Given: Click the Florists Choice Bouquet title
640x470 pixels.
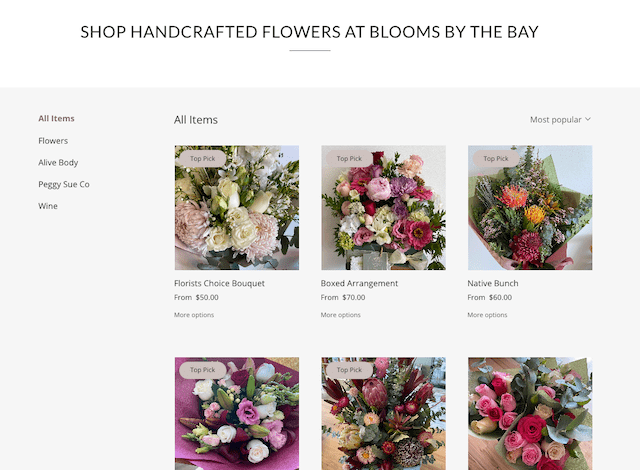Looking at the screenshot, I should coord(219,284).
